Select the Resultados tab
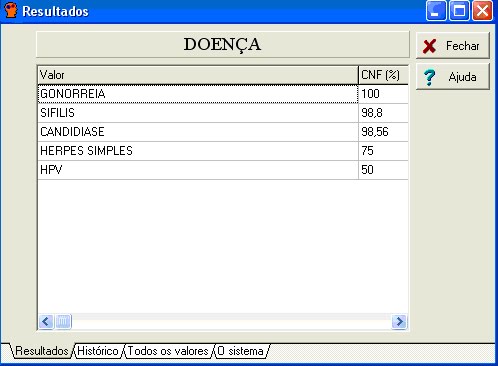The height and width of the screenshot is (366, 498). click(42, 351)
